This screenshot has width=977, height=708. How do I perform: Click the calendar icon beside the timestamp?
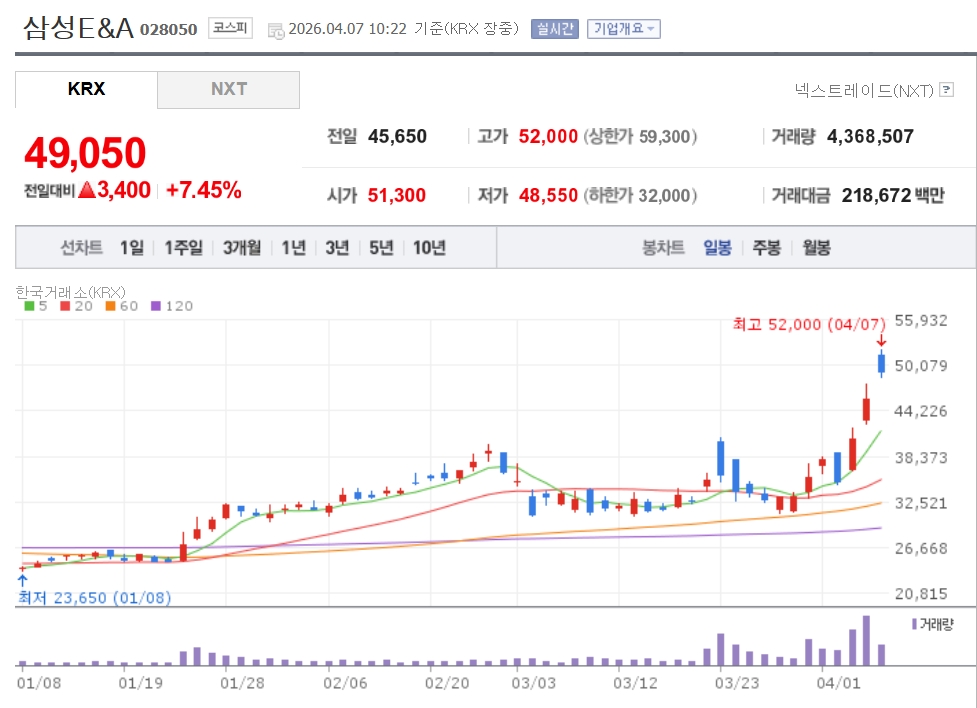pos(276,30)
